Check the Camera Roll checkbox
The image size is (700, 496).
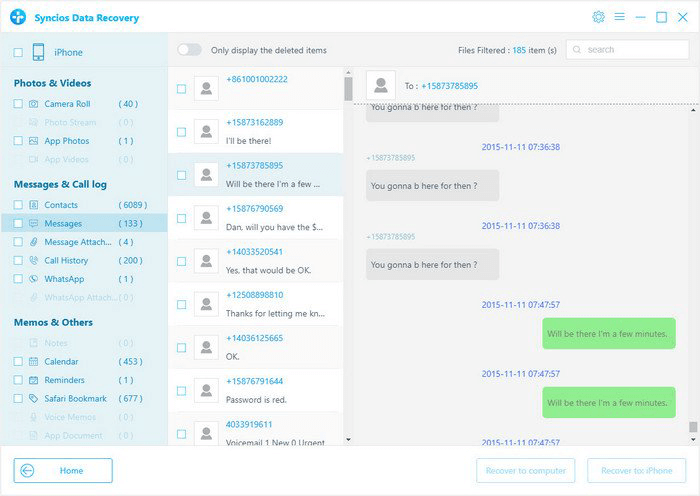coord(18,104)
